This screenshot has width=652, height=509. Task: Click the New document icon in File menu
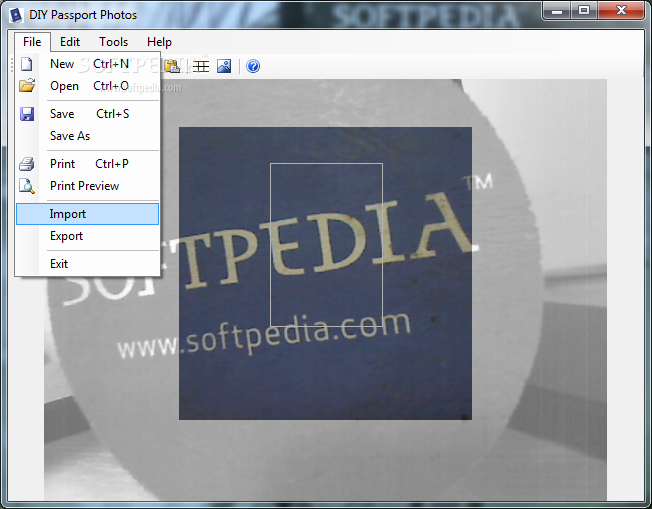tap(27, 64)
